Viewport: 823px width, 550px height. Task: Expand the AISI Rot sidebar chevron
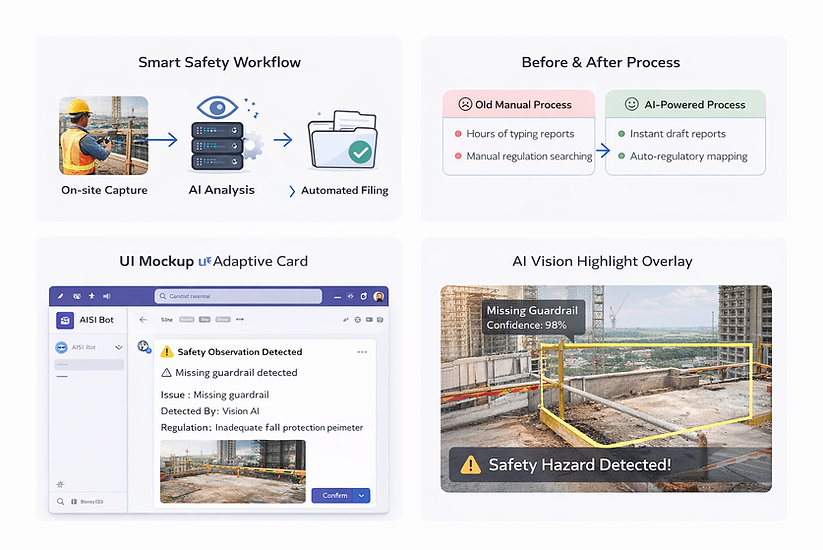tap(119, 347)
